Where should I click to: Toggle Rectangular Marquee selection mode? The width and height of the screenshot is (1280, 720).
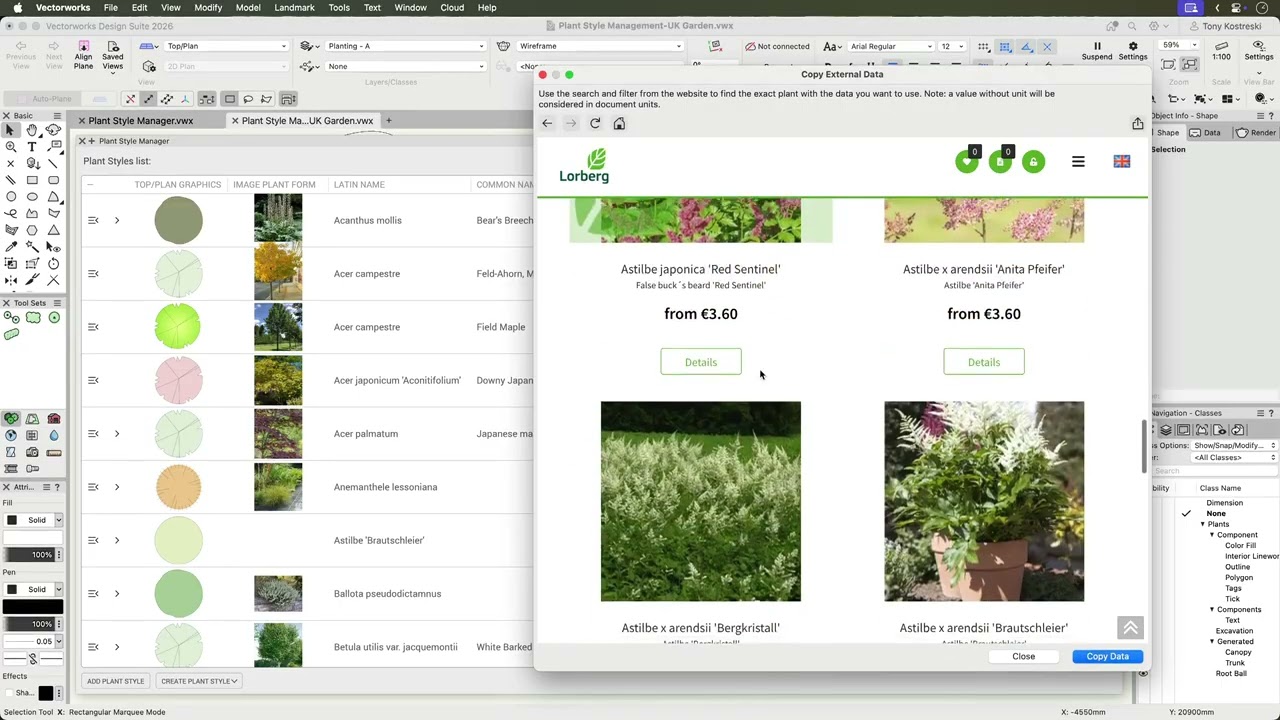[x=229, y=99]
